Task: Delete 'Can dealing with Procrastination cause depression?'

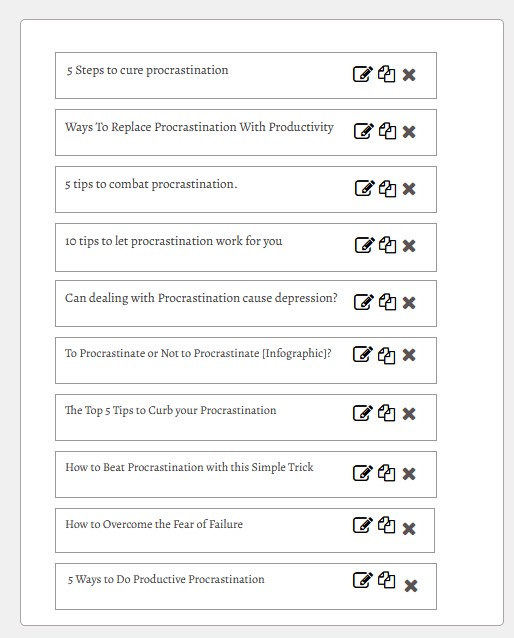Action: tap(409, 303)
